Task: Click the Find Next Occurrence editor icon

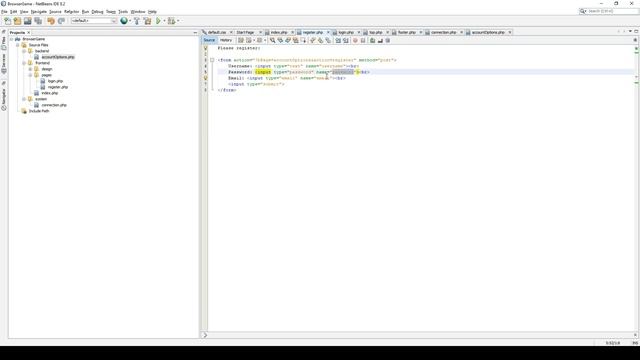Action: click(x=288, y=40)
